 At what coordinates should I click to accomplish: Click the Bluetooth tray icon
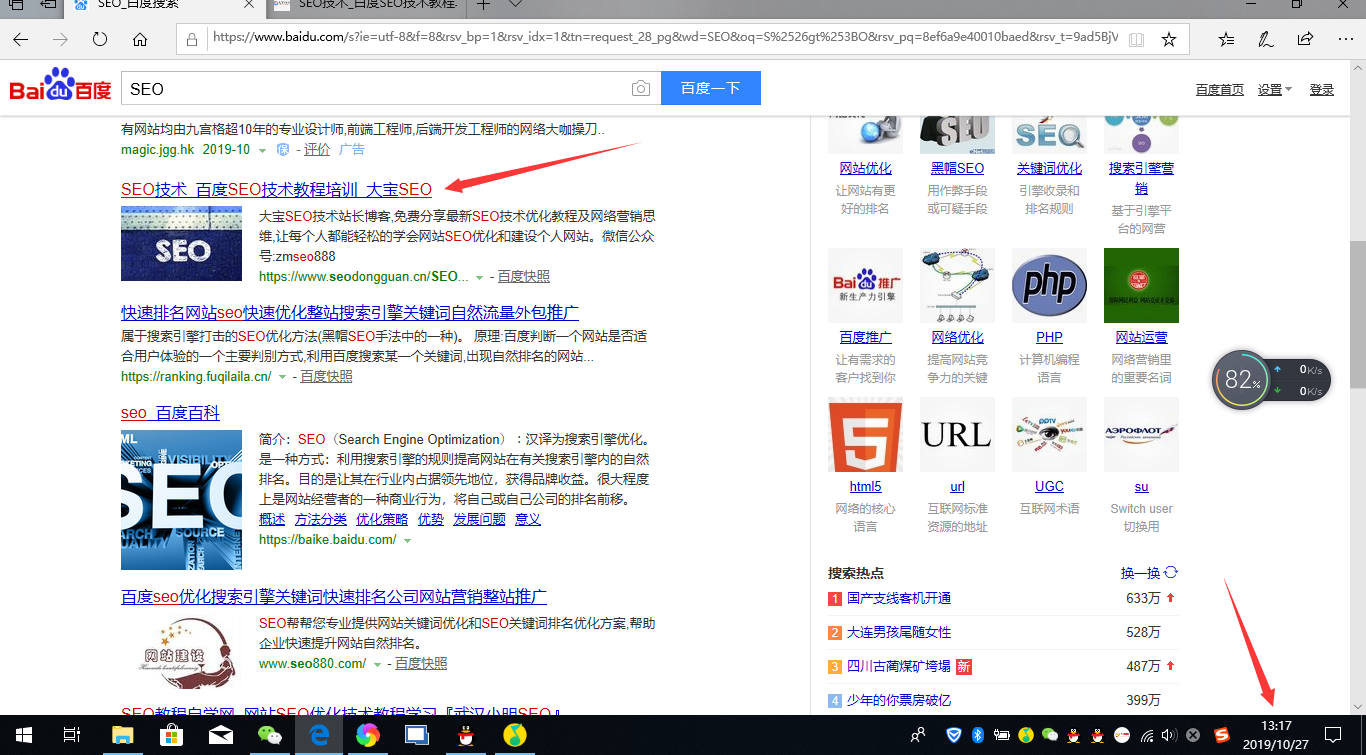[x=979, y=735]
